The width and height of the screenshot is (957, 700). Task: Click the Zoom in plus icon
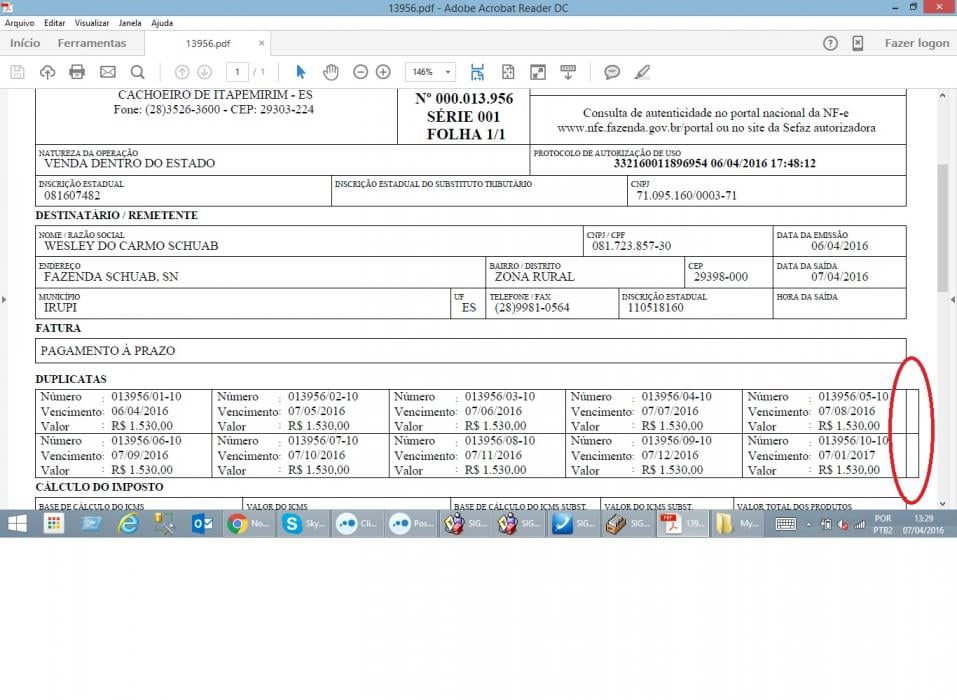tap(383, 72)
